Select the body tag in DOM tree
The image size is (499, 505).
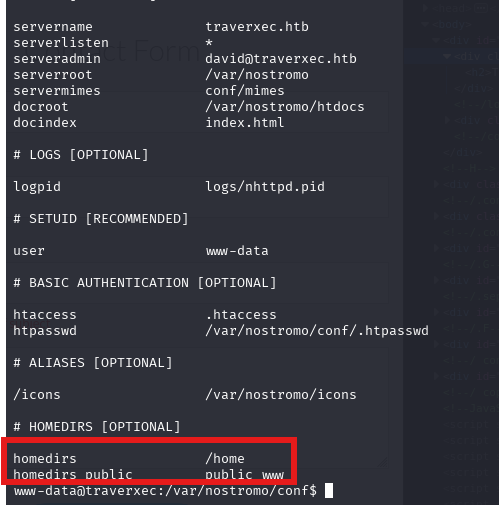pos(452,24)
